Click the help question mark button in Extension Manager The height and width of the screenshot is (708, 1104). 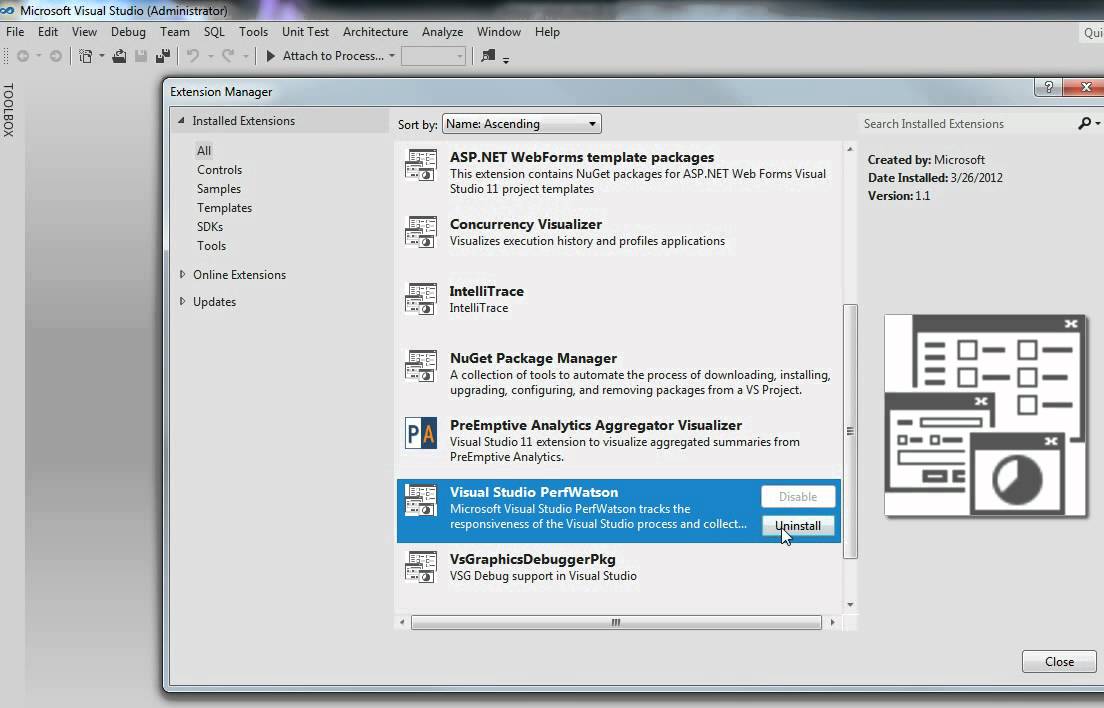pos(1048,87)
